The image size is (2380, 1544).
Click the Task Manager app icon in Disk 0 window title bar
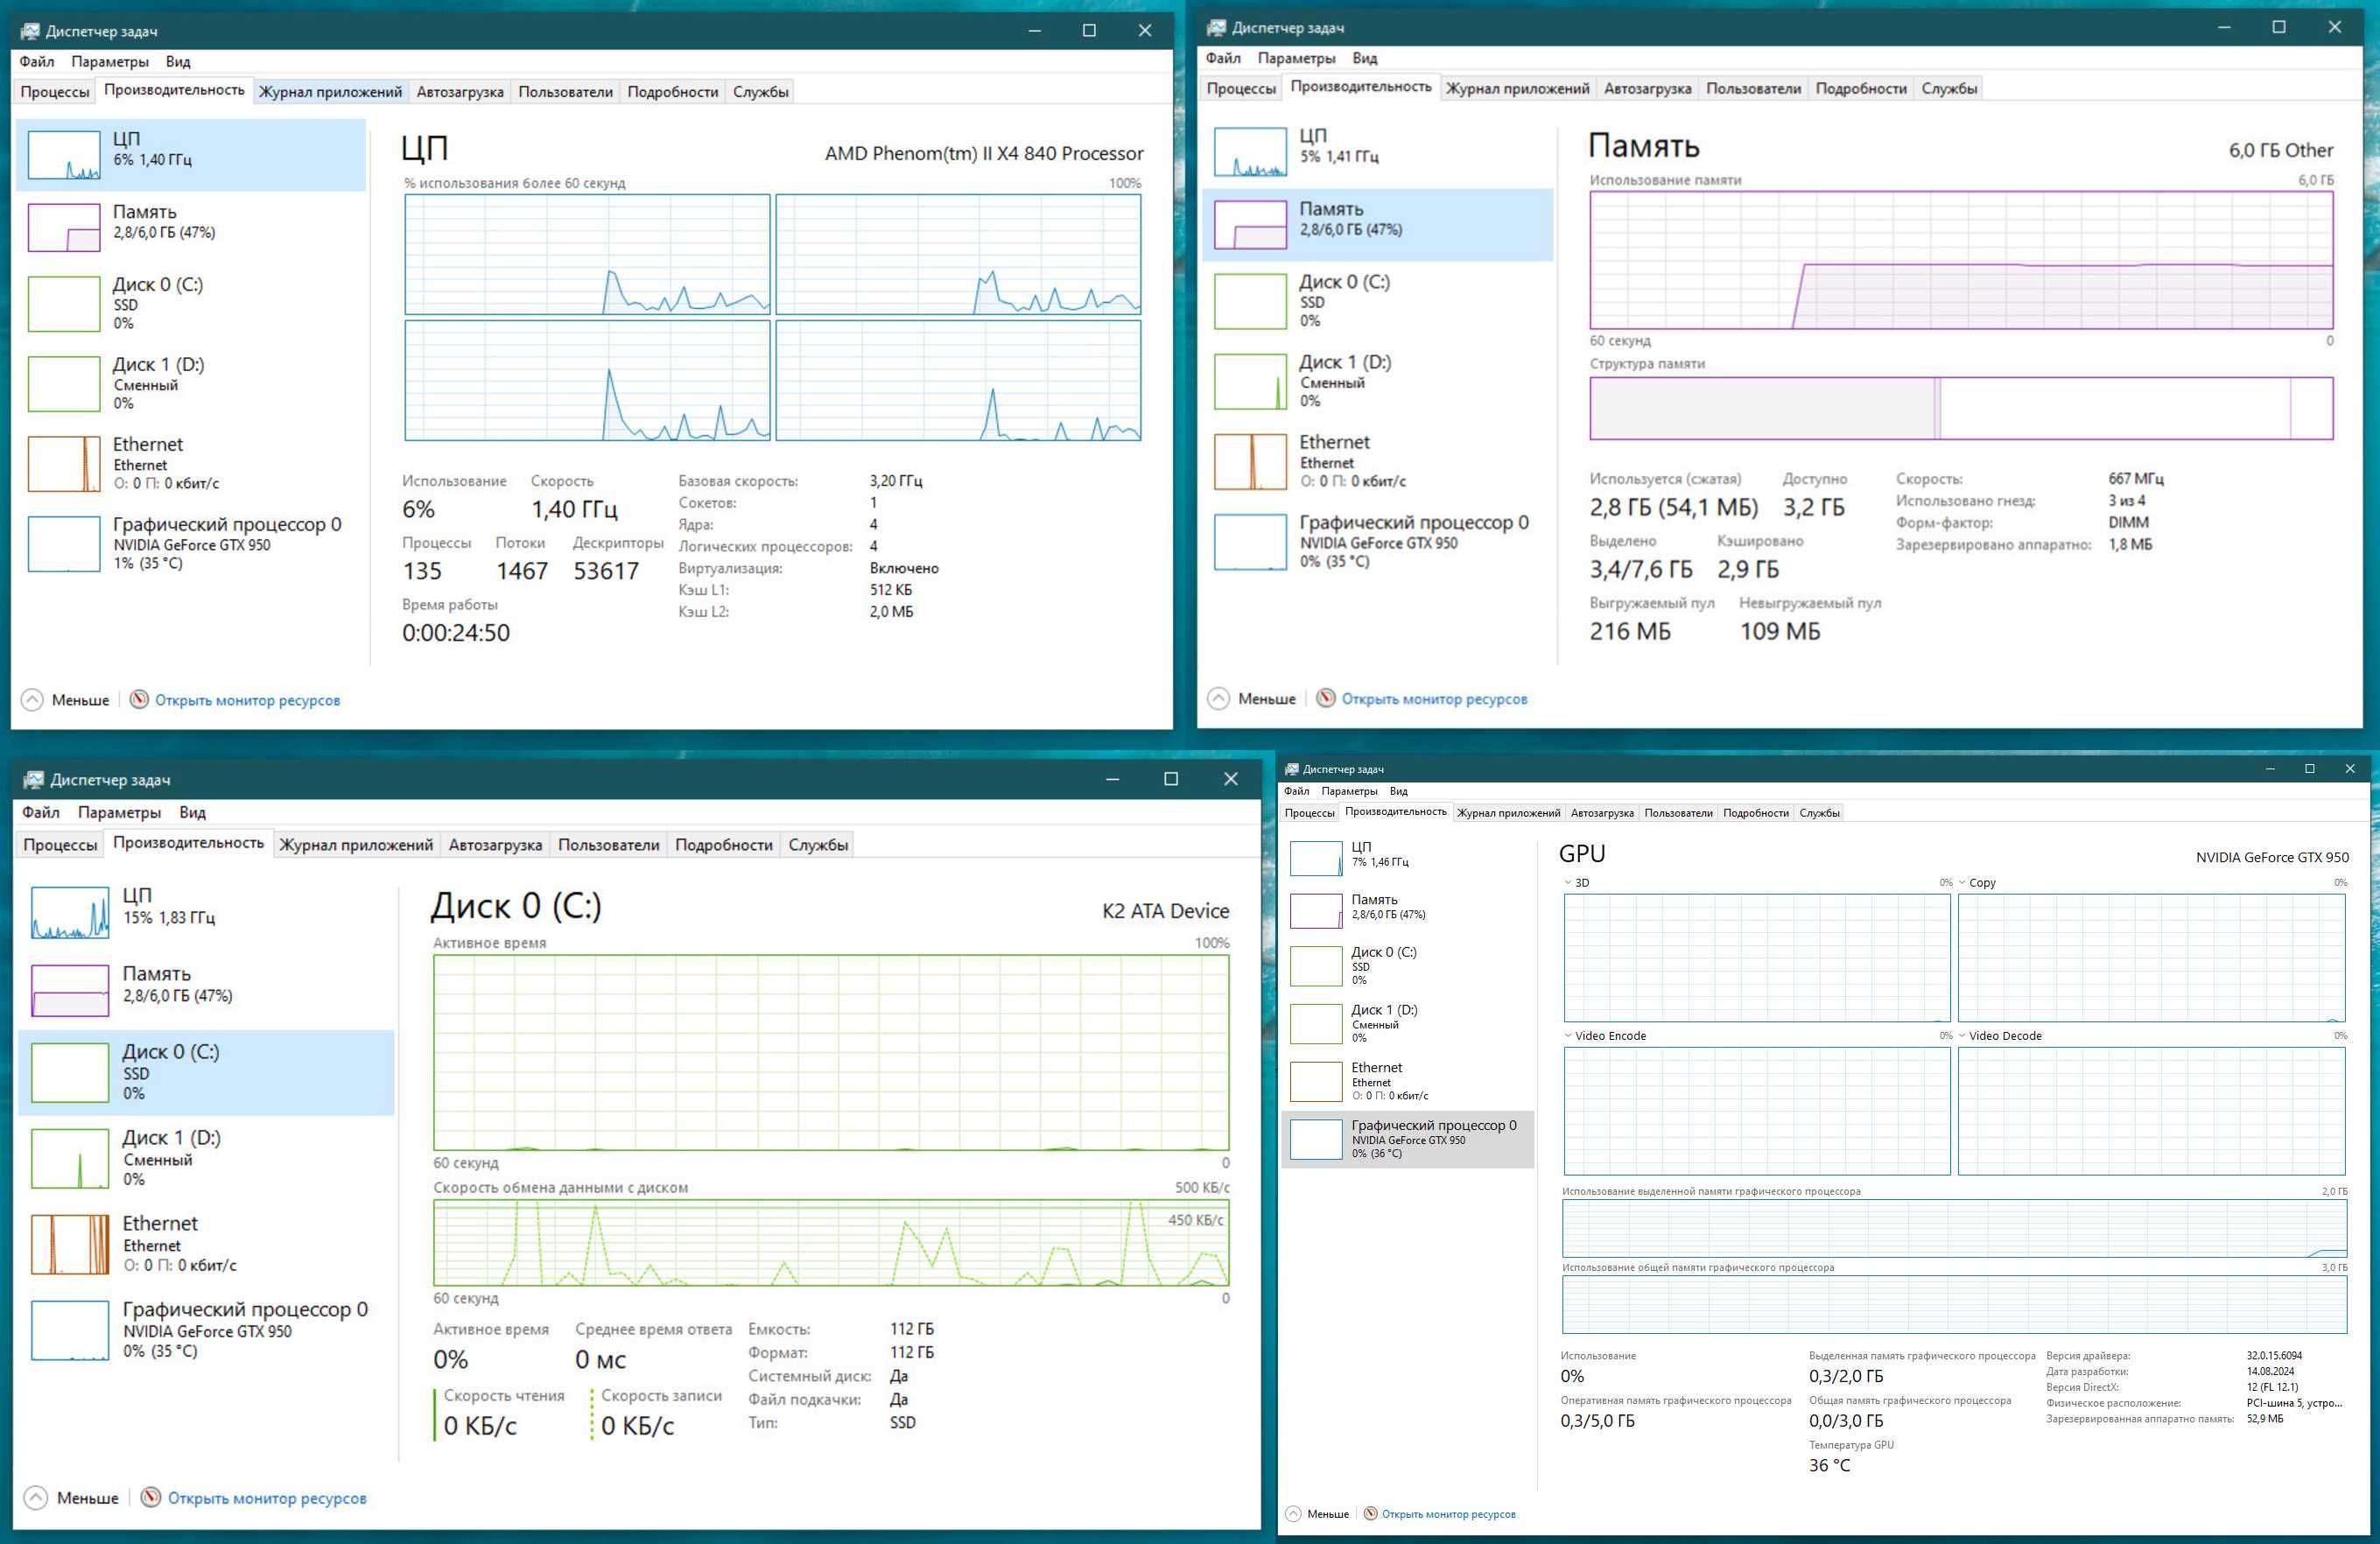(34, 779)
